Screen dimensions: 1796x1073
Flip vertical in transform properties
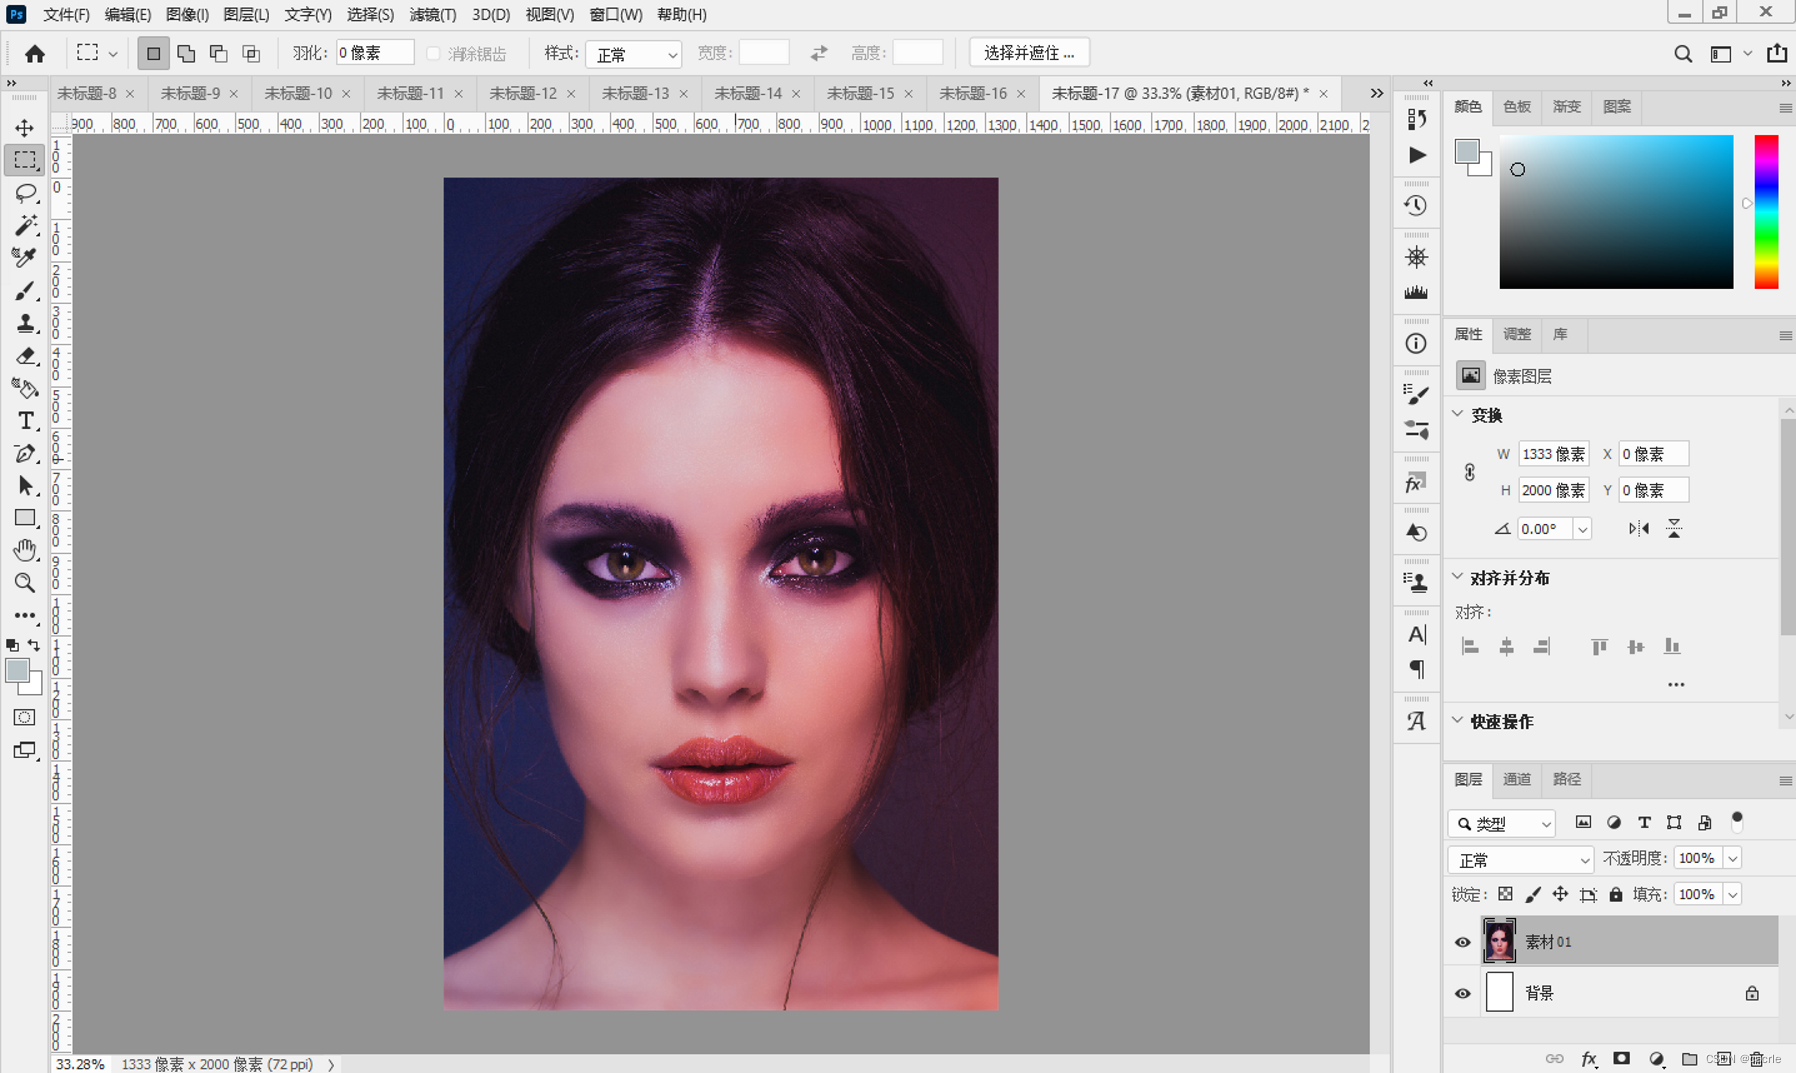[1674, 529]
